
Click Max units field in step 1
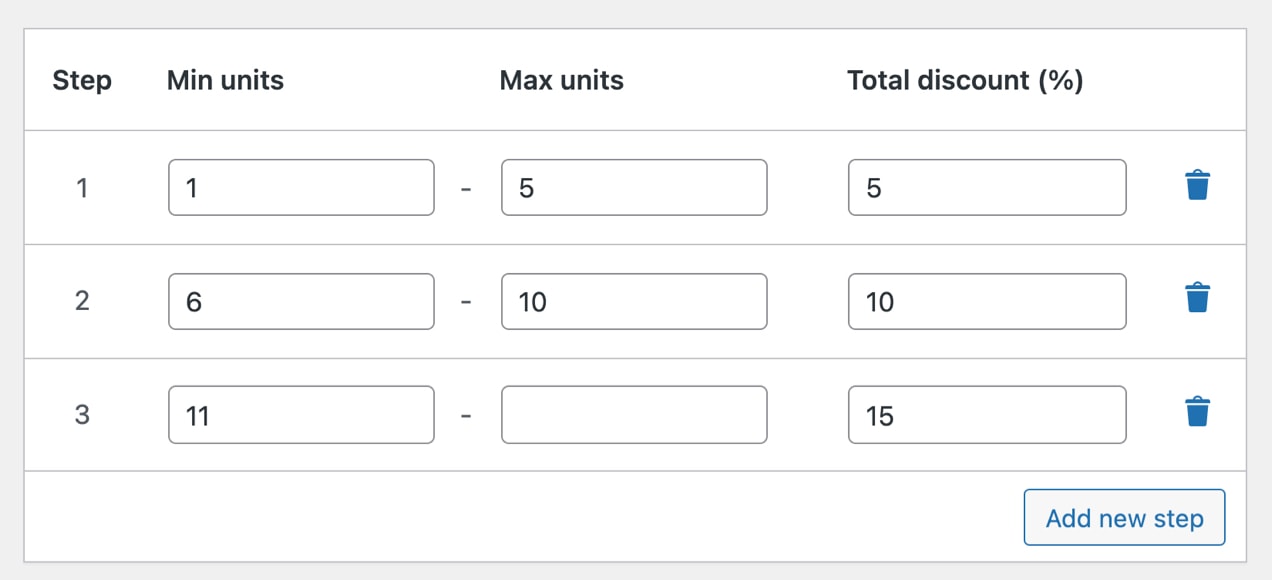[x=634, y=187]
